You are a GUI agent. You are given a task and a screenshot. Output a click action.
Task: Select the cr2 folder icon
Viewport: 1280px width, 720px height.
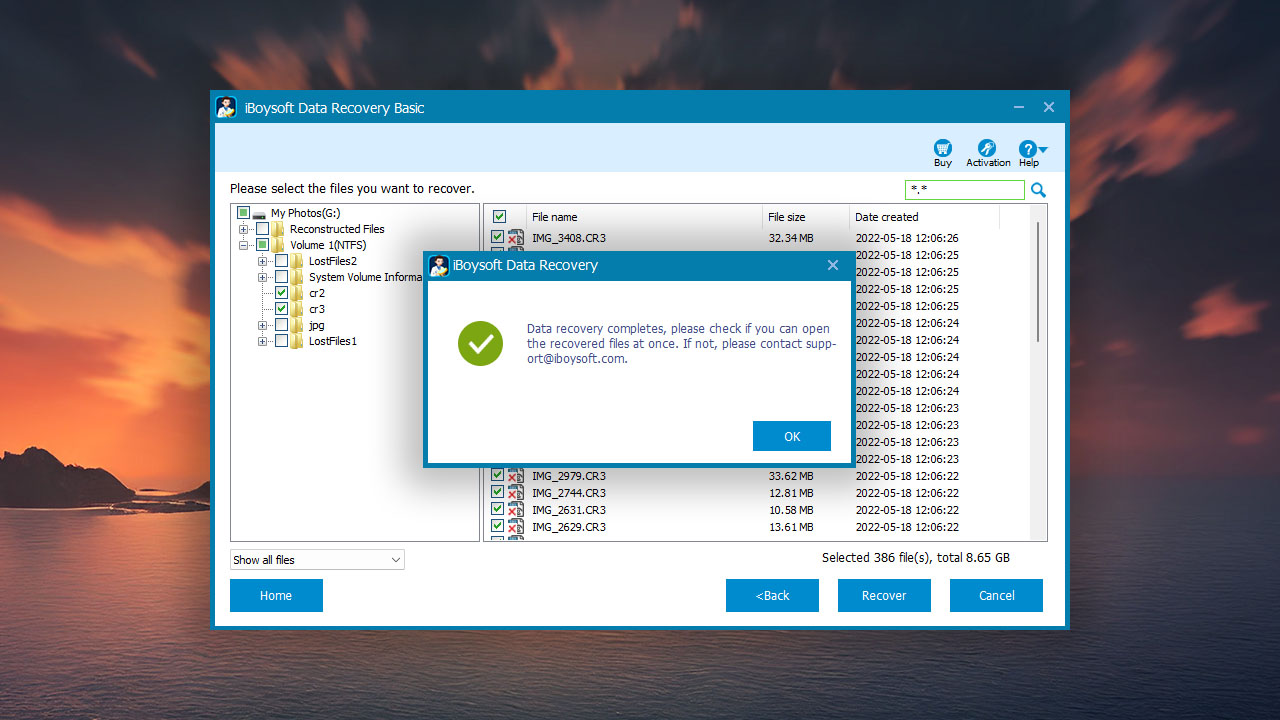pos(297,293)
